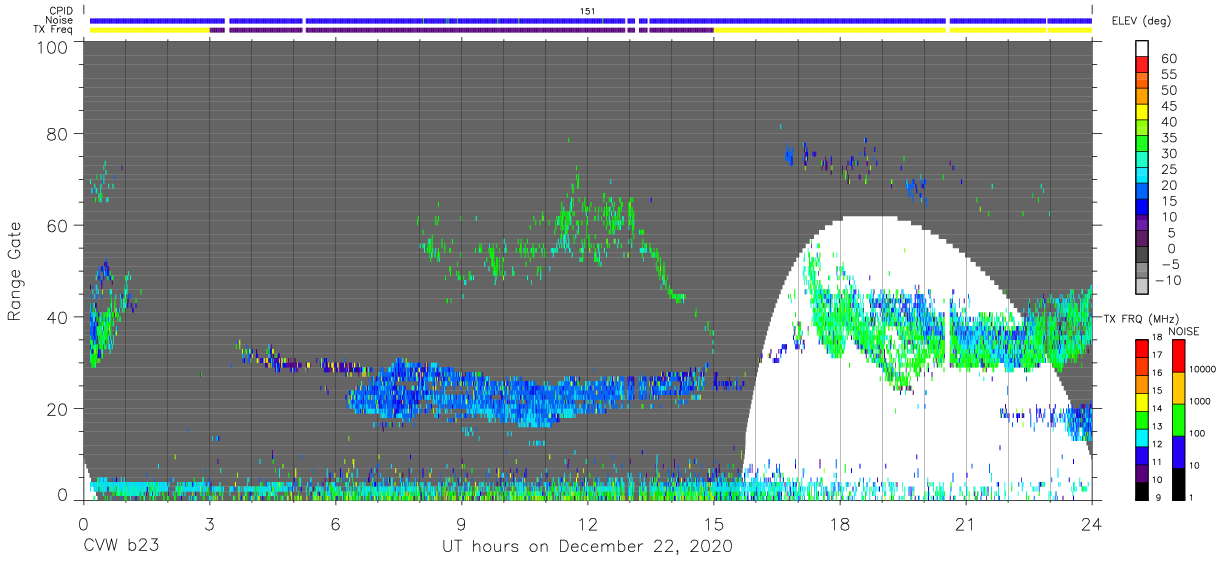Click the 18 tick label on the UT hours axis
1228x567 pixels.
839,523
